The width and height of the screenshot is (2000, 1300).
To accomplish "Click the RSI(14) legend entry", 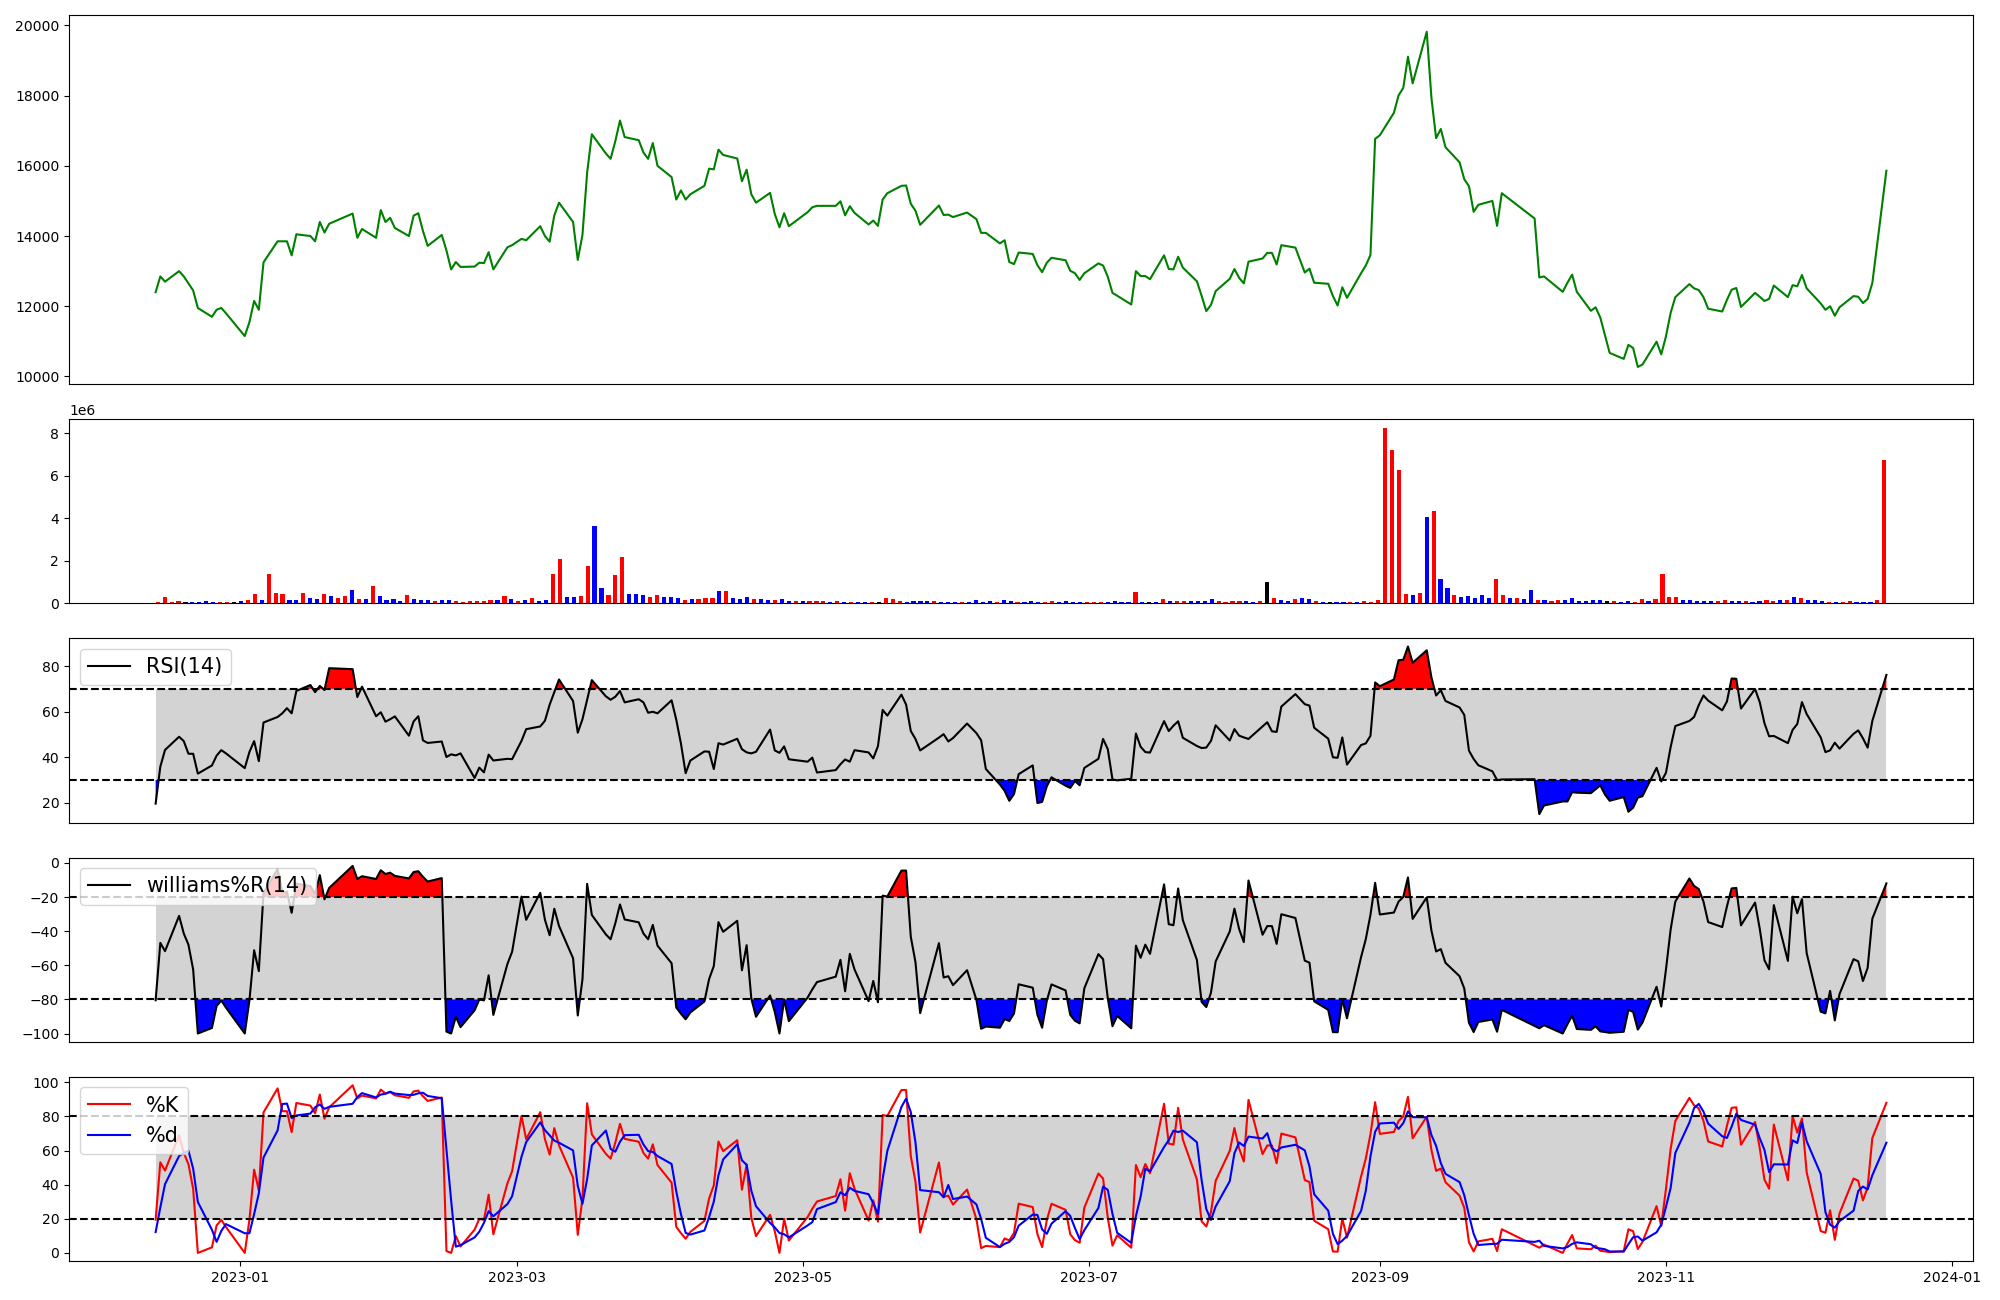I will coord(183,666).
